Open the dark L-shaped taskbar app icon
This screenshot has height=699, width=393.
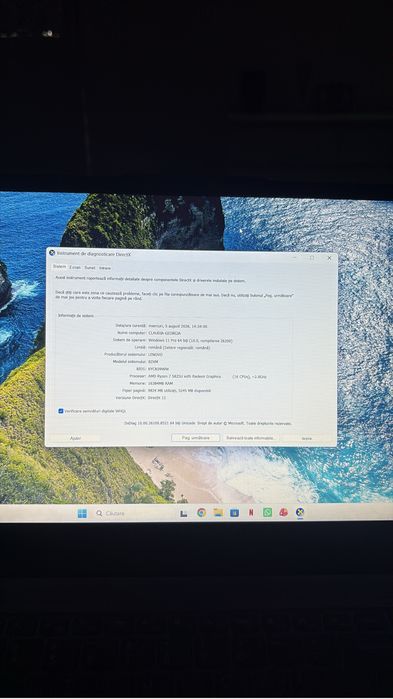pyautogui.click(x=184, y=514)
